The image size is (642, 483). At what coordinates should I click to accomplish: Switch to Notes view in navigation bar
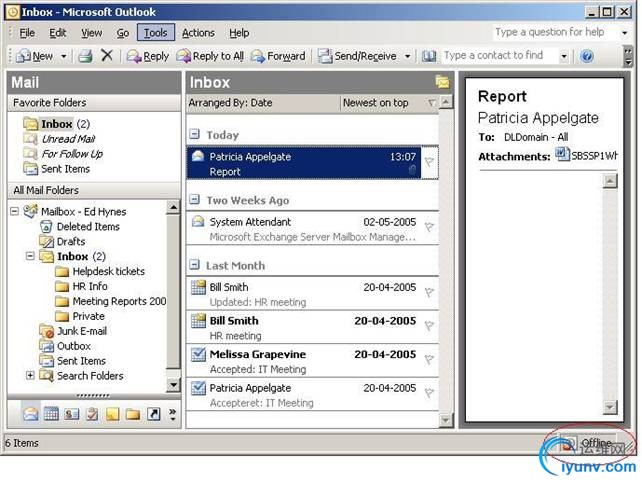tap(113, 414)
